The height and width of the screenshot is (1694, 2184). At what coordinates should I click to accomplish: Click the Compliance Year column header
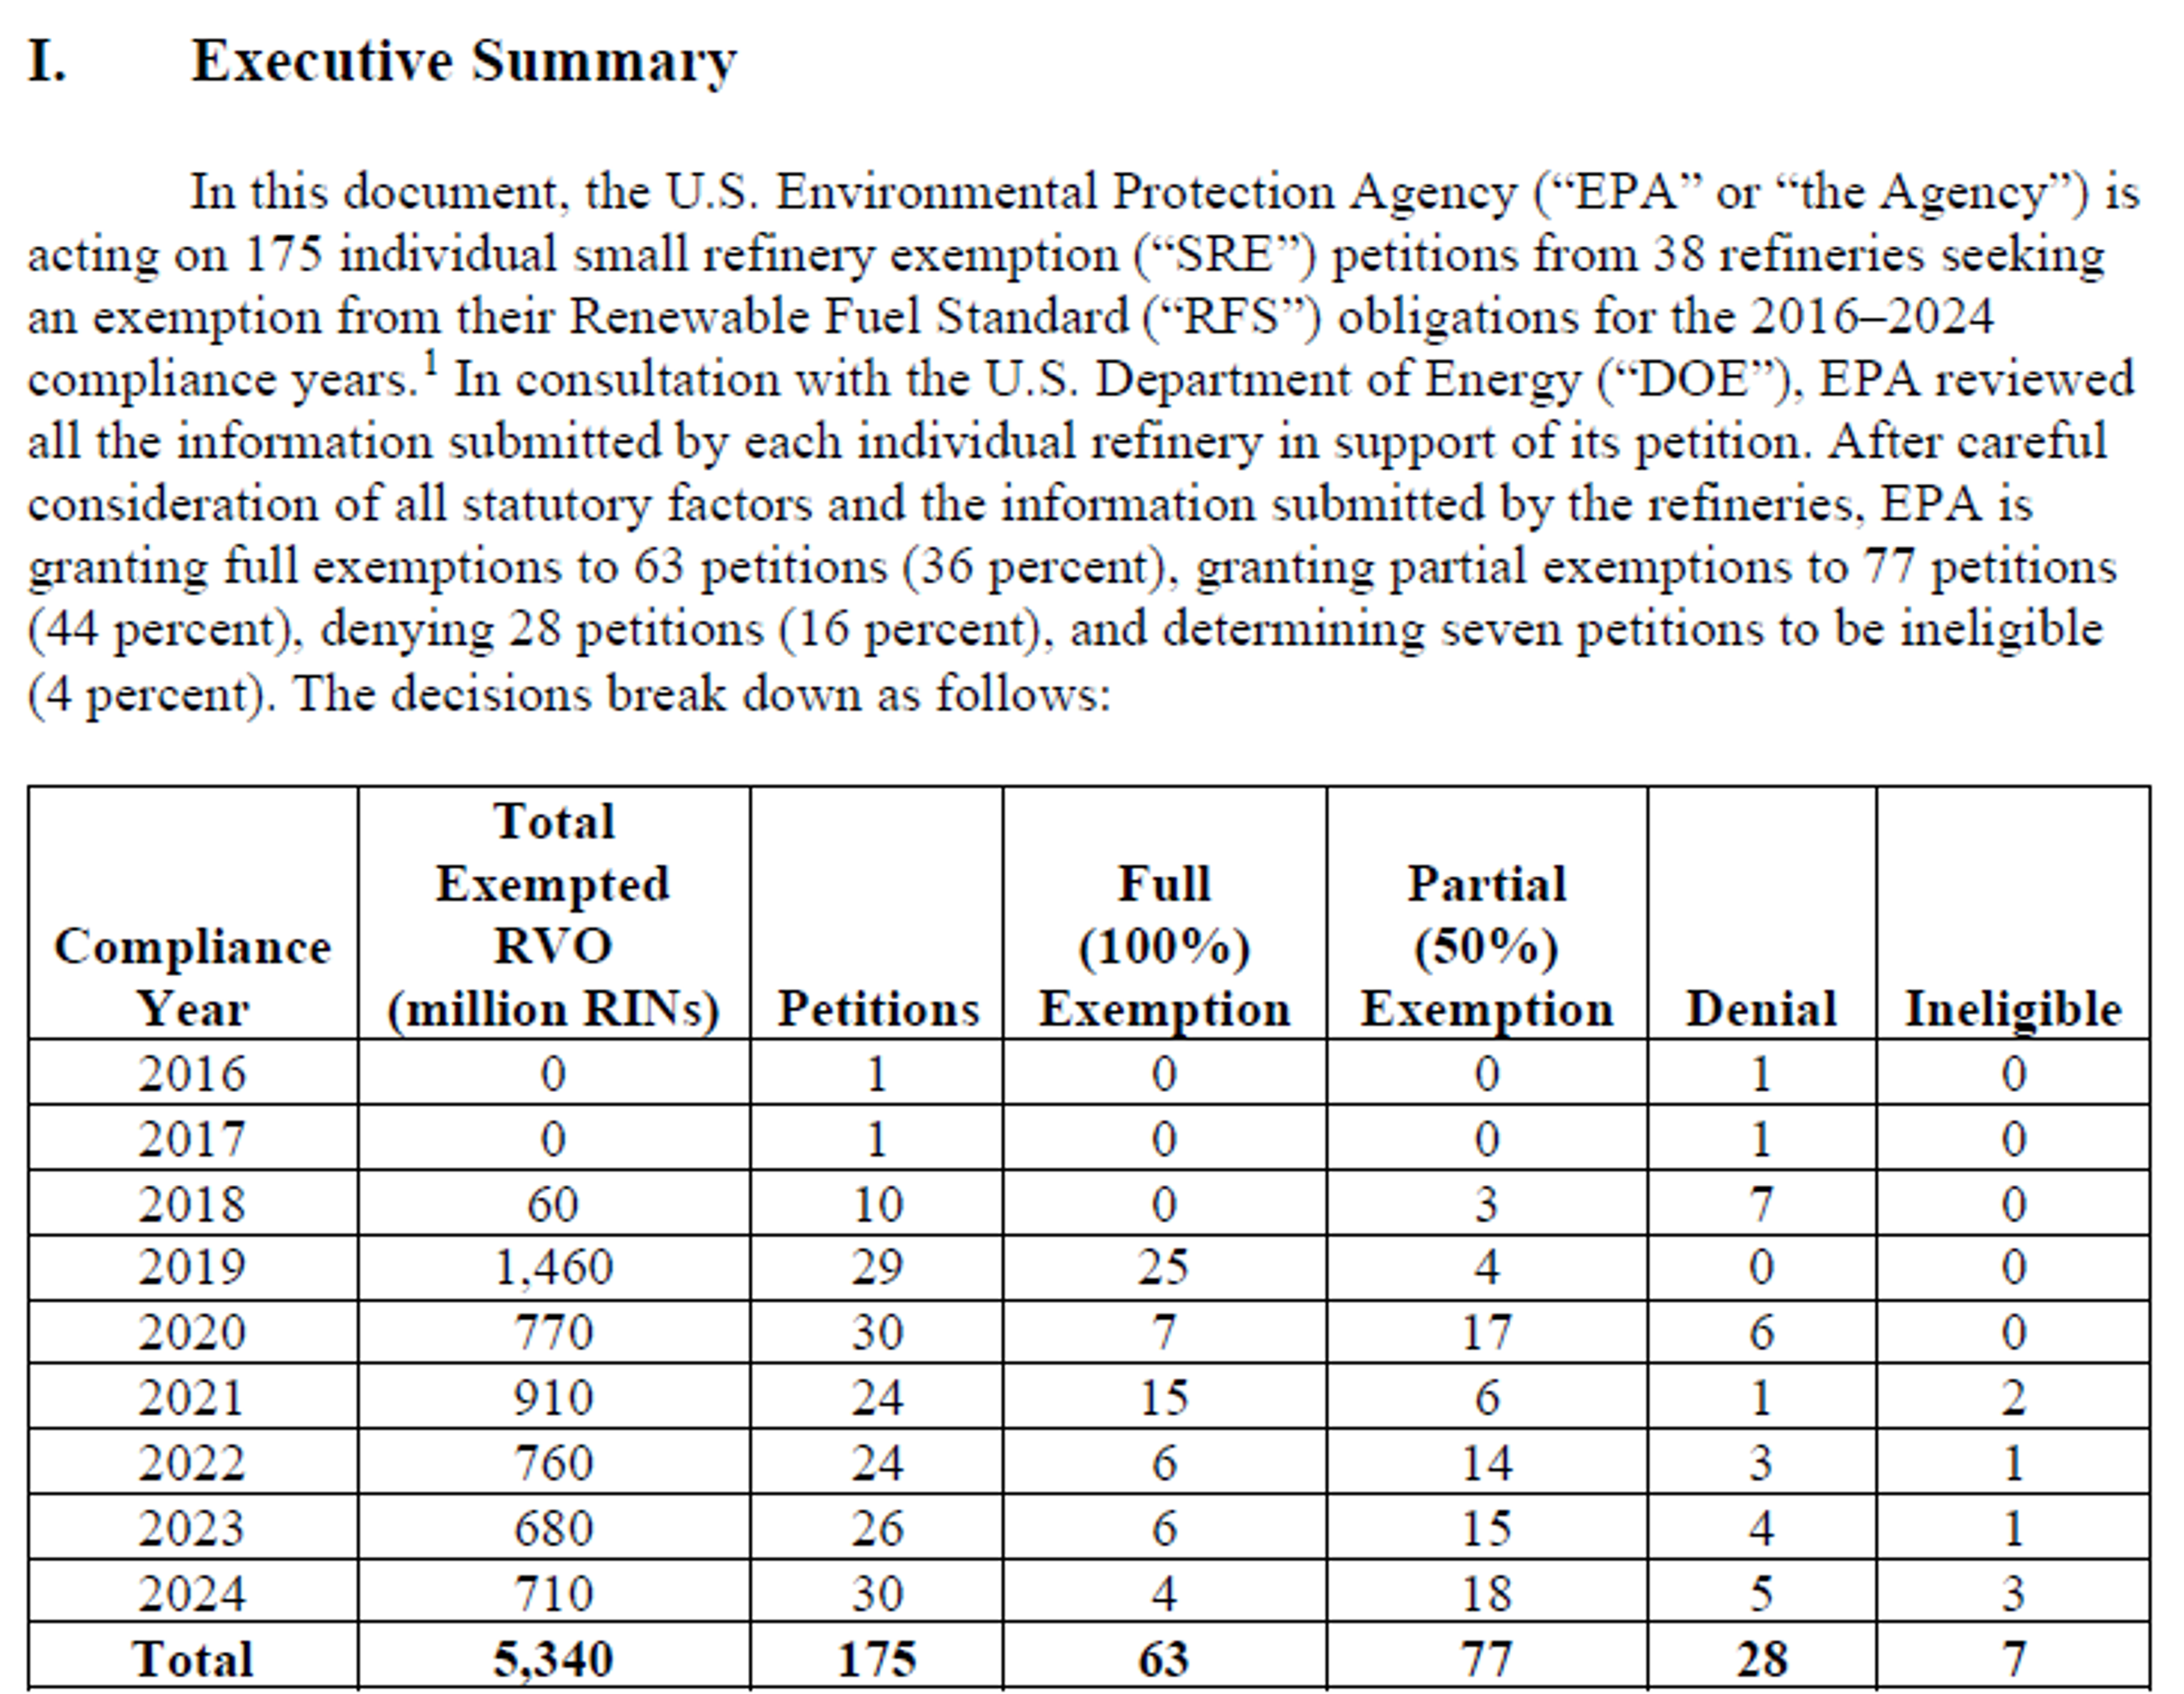192,977
